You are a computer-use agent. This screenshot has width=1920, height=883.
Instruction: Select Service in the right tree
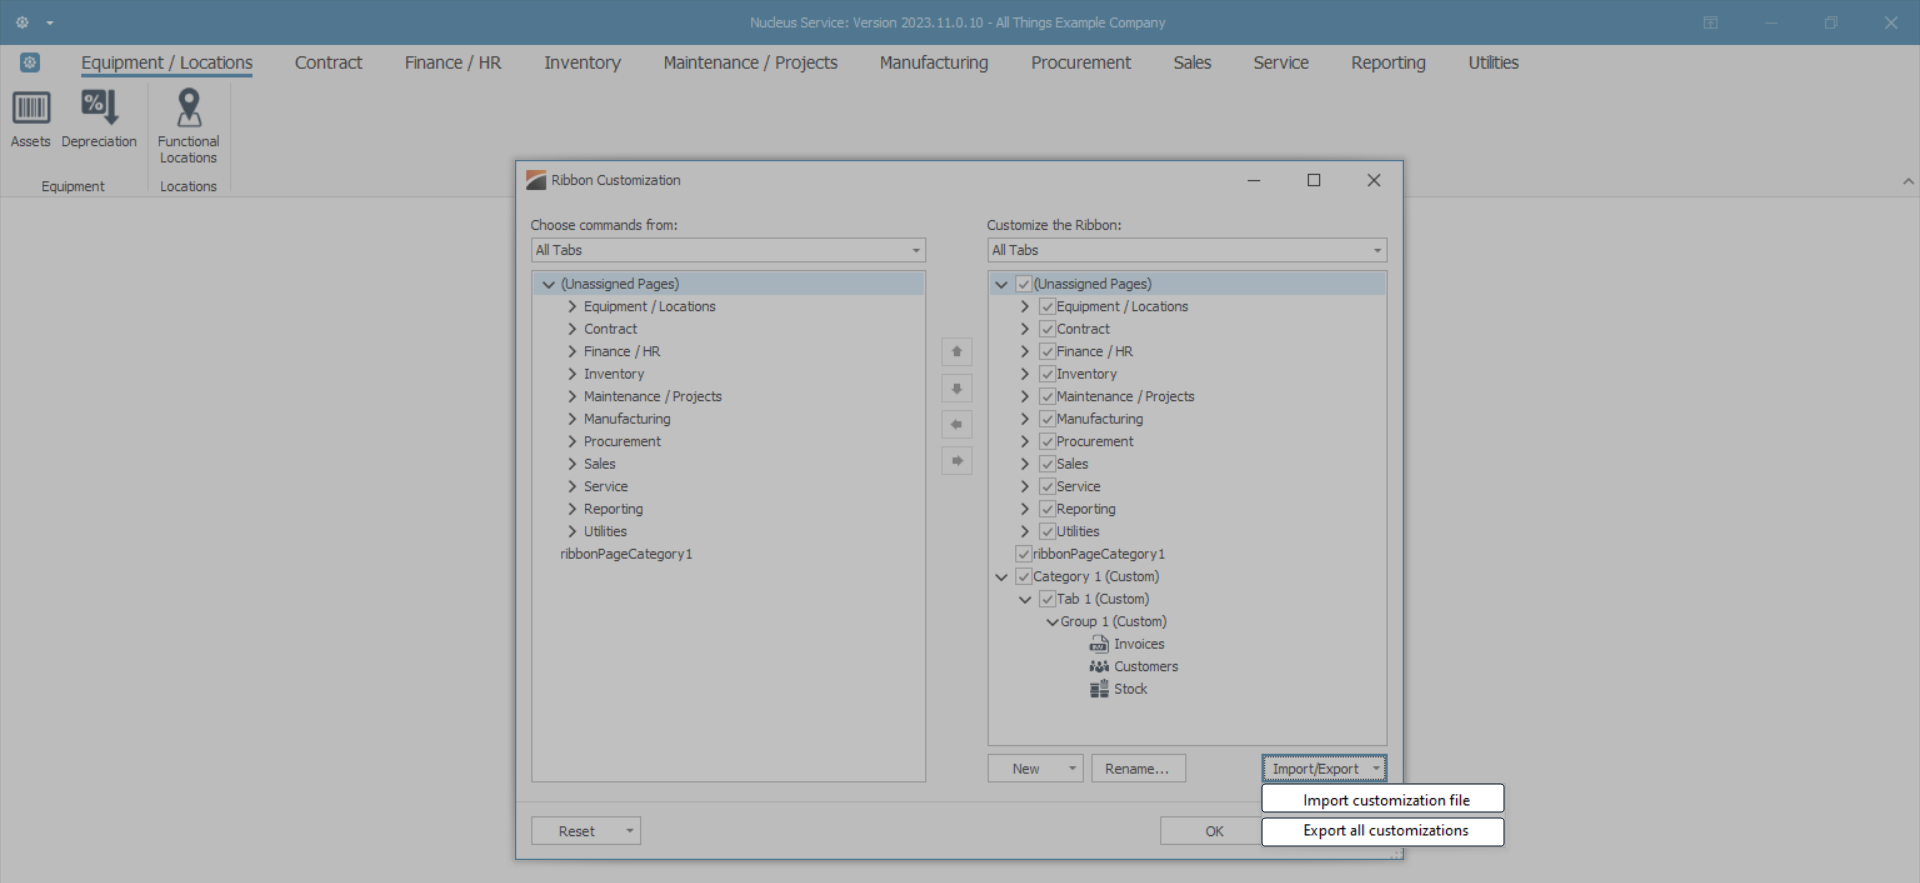[1078, 487]
